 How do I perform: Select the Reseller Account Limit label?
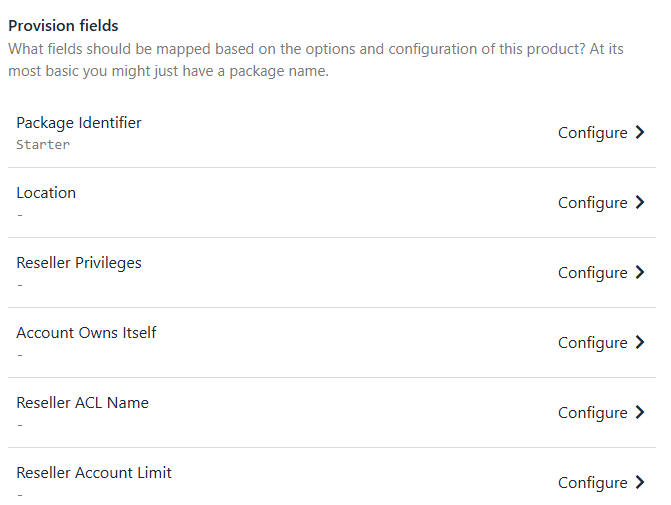(94, 473)
